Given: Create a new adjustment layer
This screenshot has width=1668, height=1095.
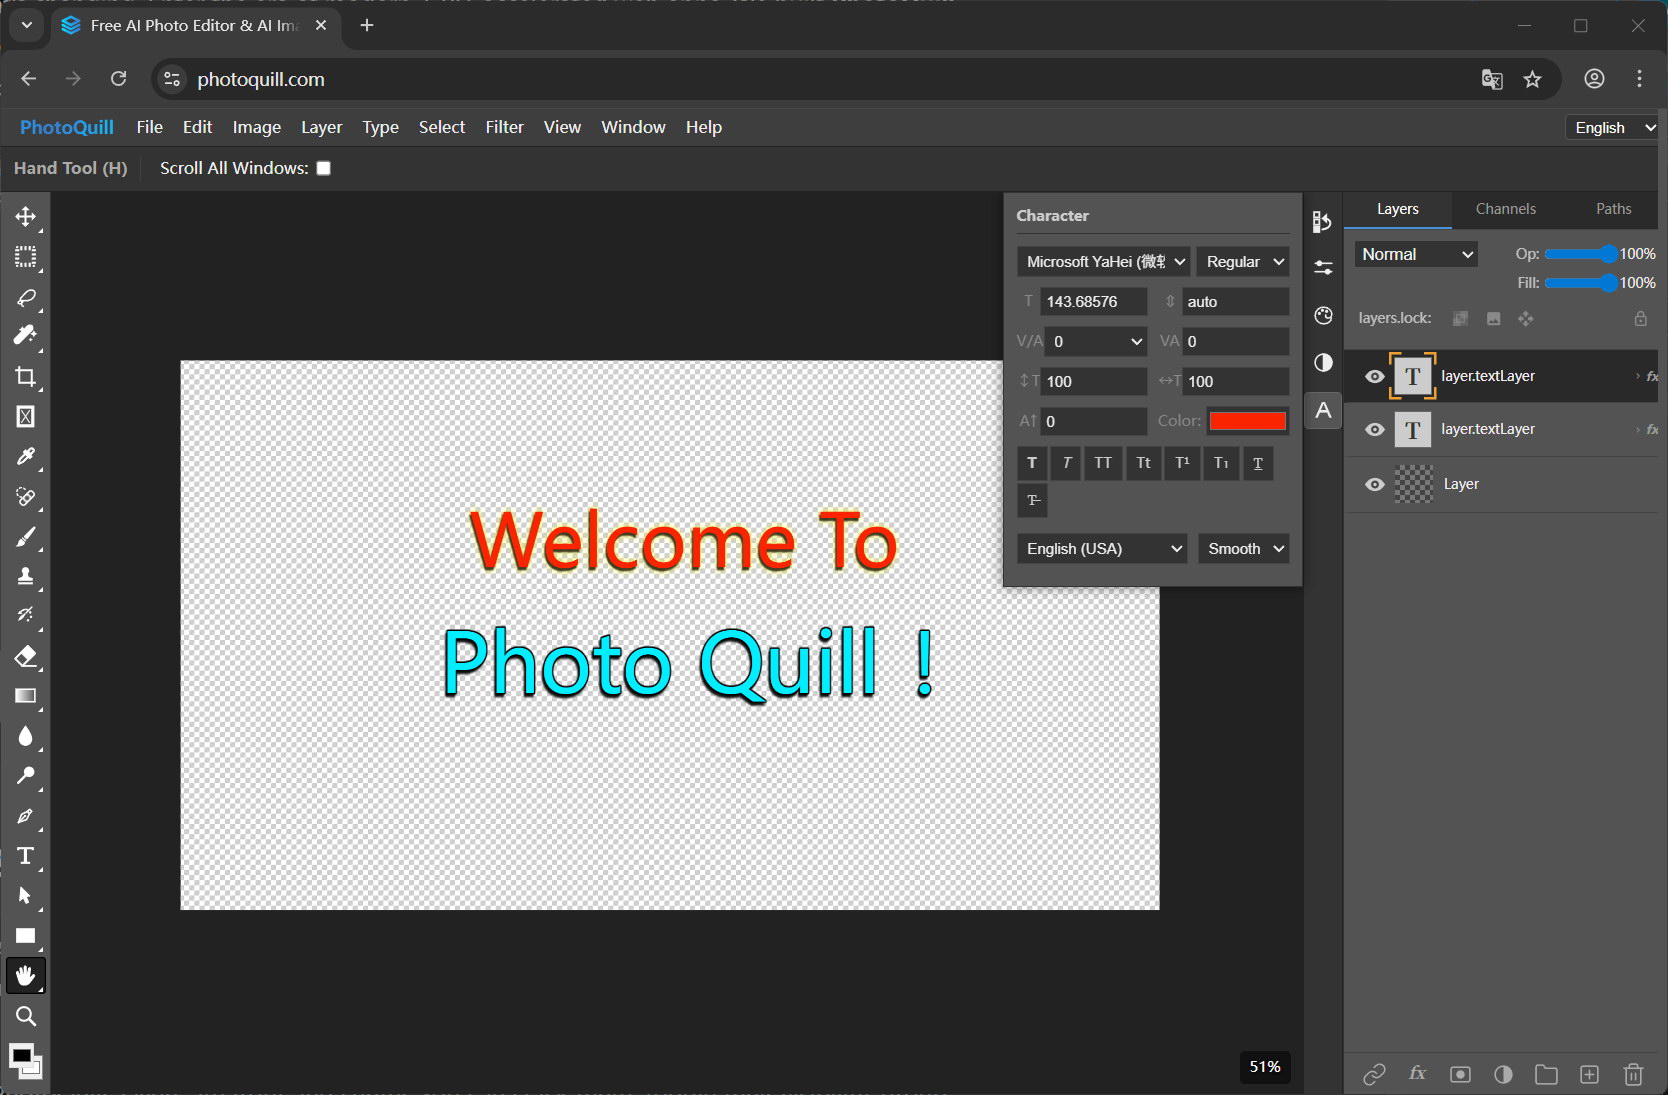Looking at the screenshot, I should click(1503, 1074).
